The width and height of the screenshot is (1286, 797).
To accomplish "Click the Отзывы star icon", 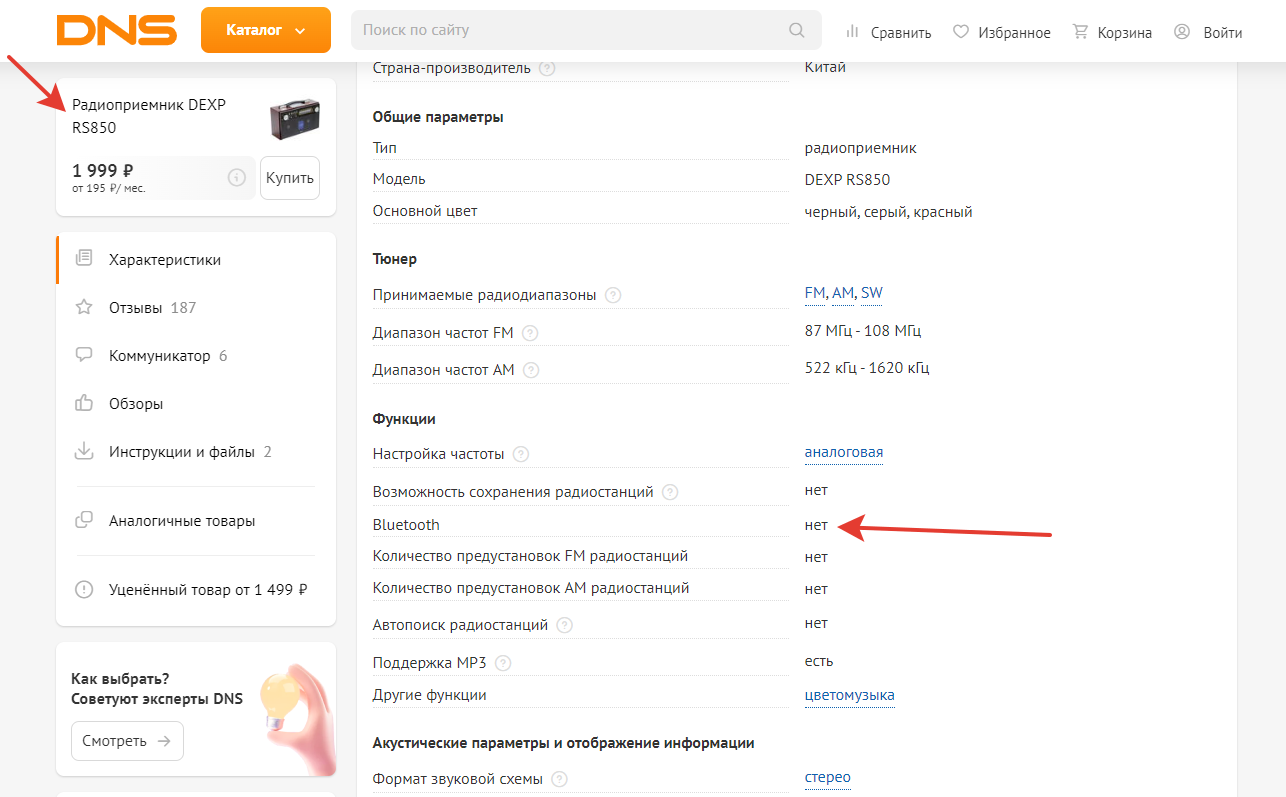I will 84,307.
